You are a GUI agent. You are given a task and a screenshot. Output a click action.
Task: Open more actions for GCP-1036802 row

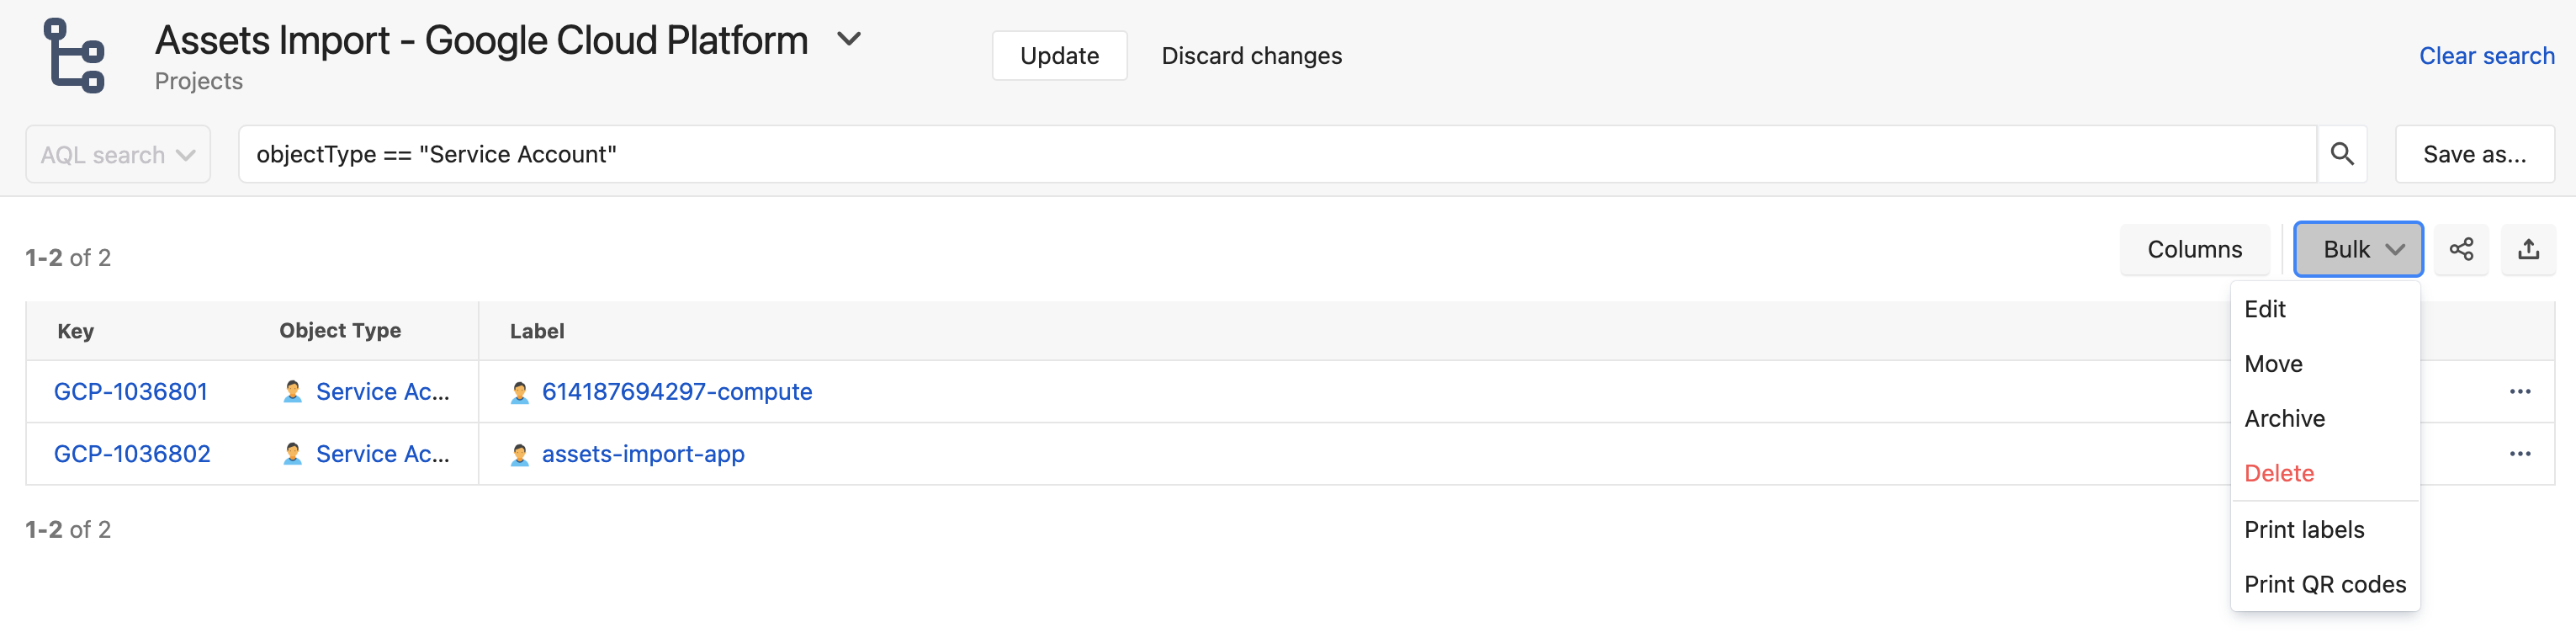tap(2519, 454)
